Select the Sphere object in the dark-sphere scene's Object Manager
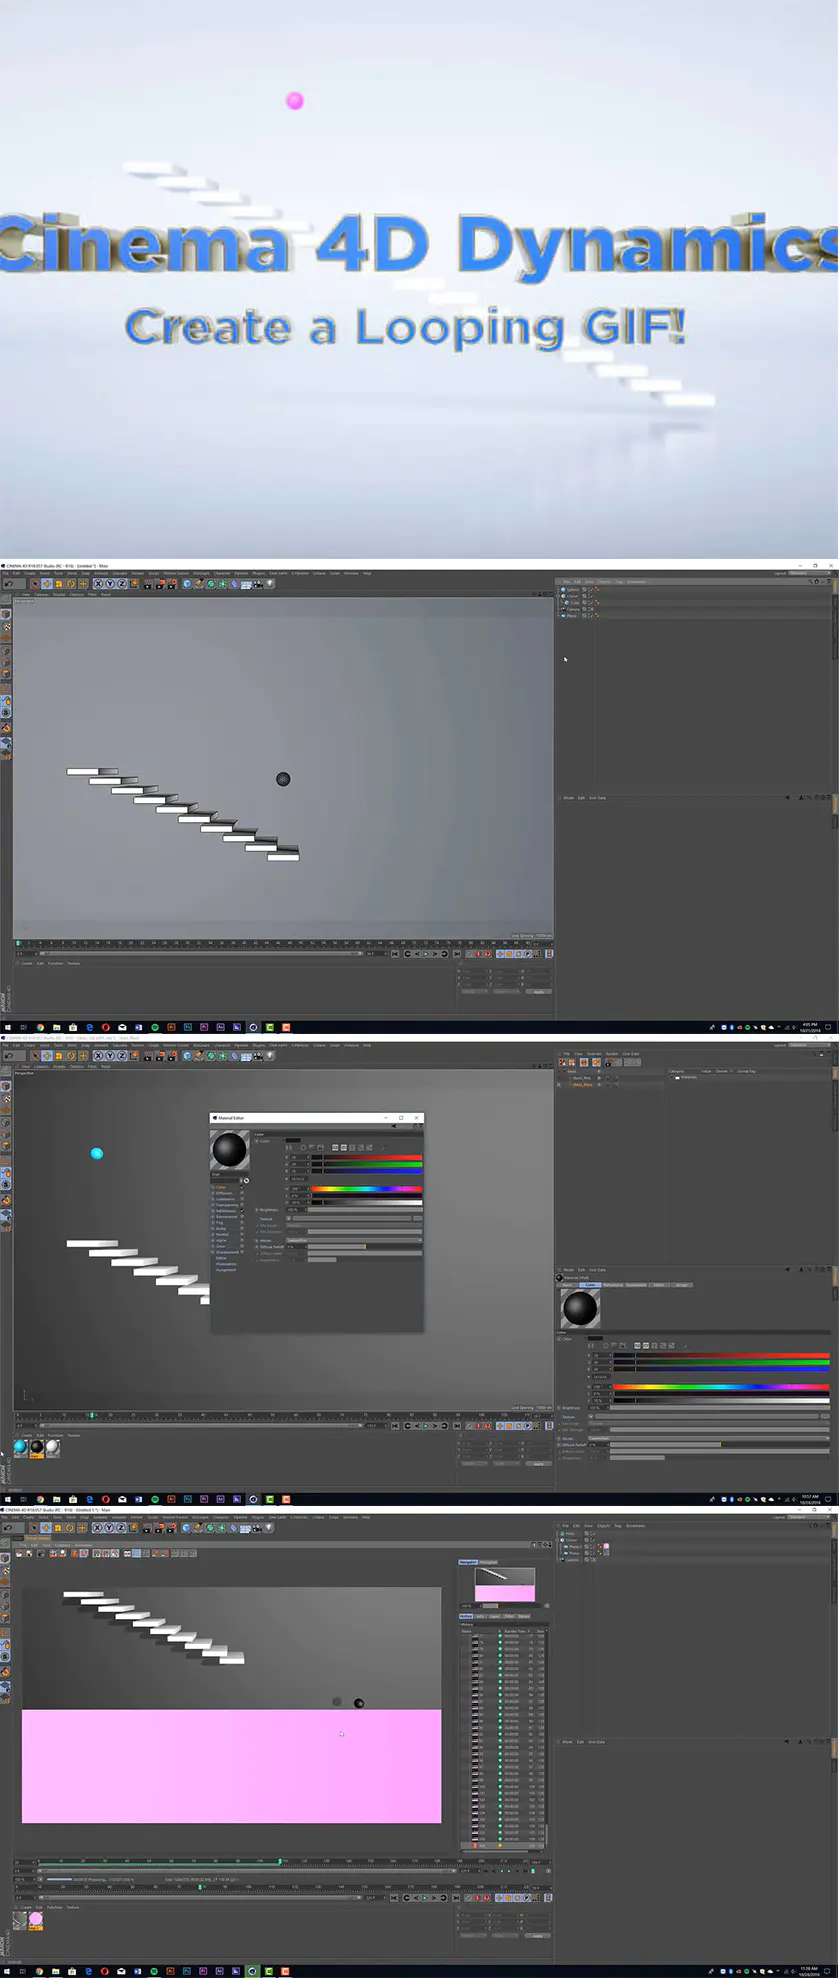The width and height of the screenshot is (839, 1978). point(573,589)
